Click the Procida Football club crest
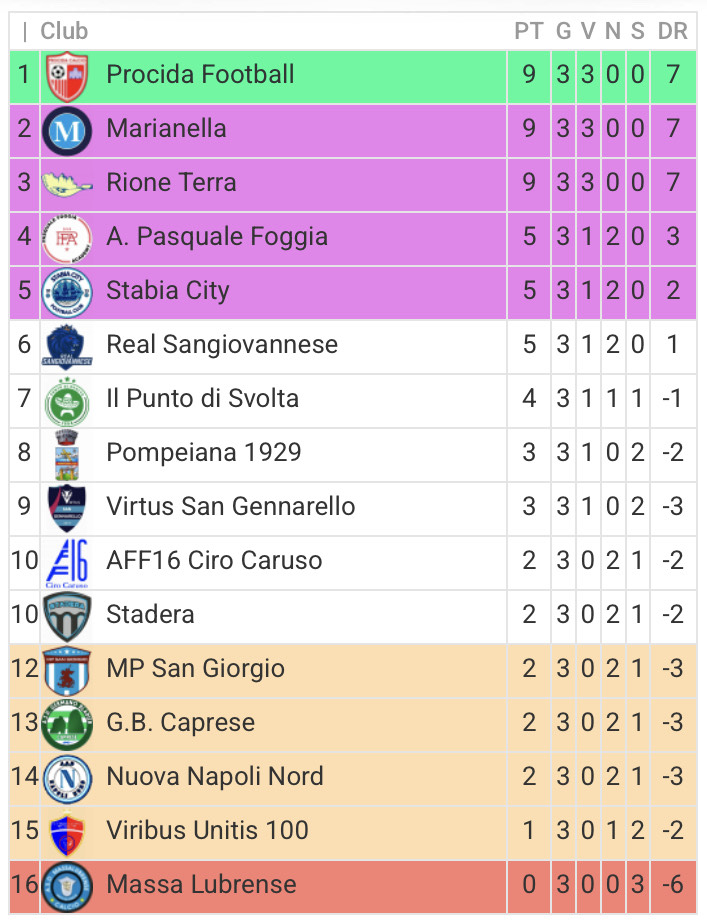The width and height of the screenshot is (707, 923). pos(67,76)
